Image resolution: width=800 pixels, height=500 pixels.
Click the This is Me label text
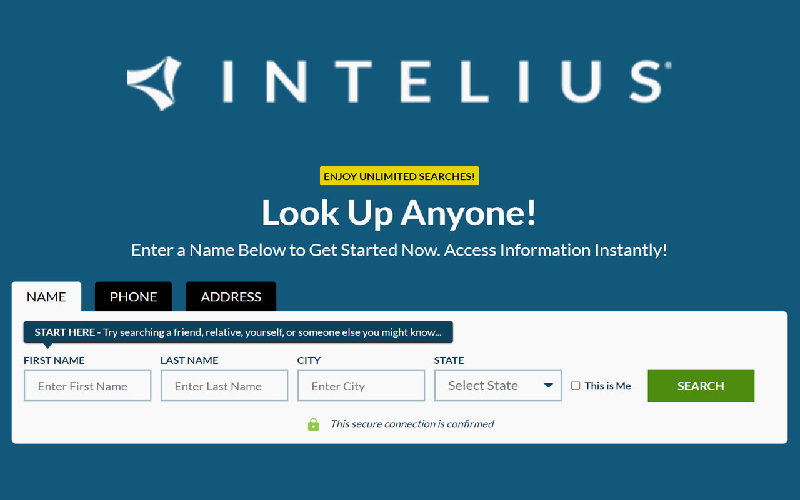pos(608,386)
